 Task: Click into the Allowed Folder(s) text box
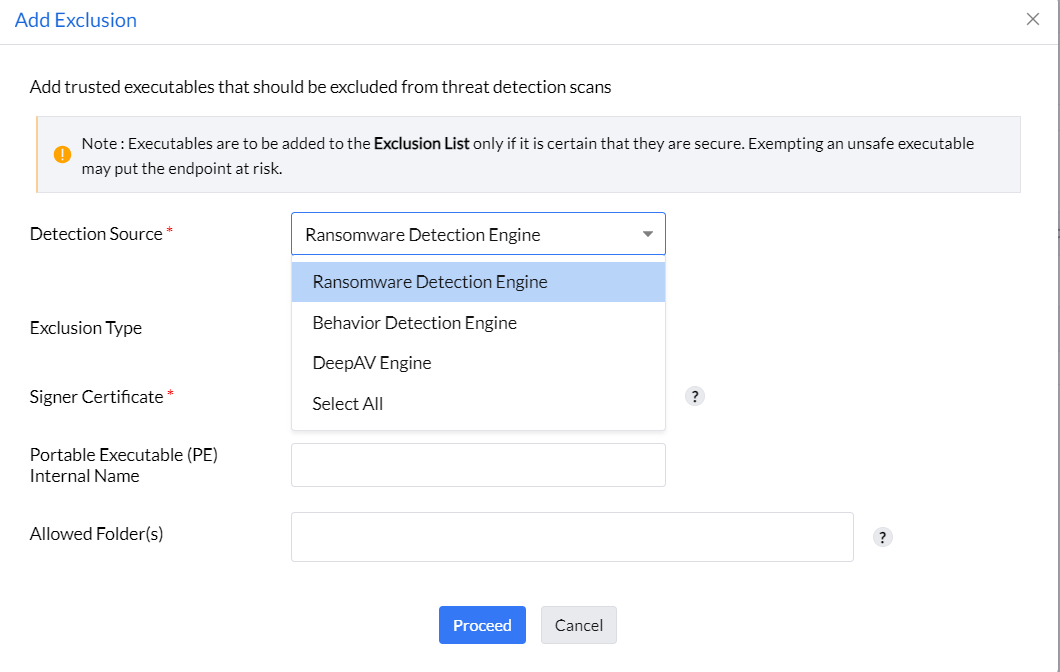(x=572, y=537)
